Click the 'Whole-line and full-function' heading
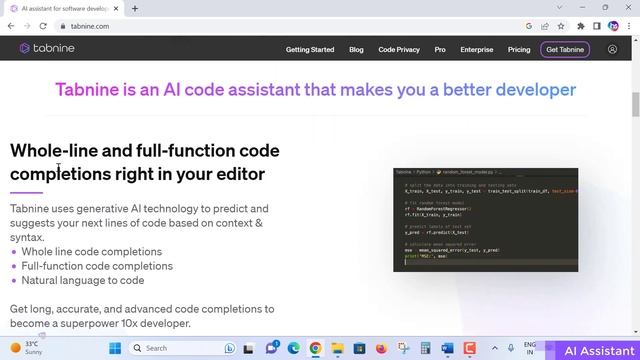640x360 pixels. coord(144,162)
